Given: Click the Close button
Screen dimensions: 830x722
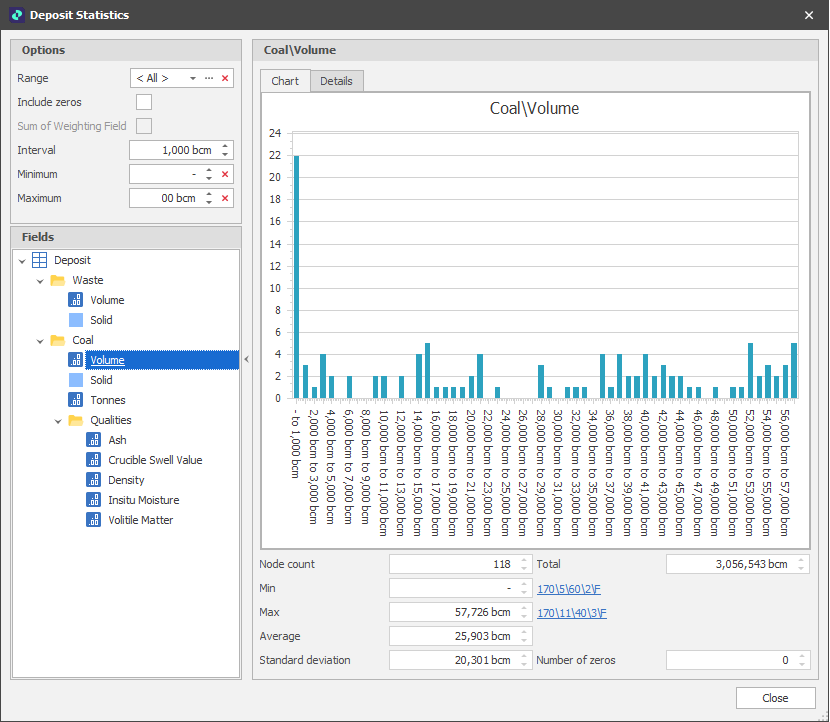Looking at the screenshot, I should (775, 698).
